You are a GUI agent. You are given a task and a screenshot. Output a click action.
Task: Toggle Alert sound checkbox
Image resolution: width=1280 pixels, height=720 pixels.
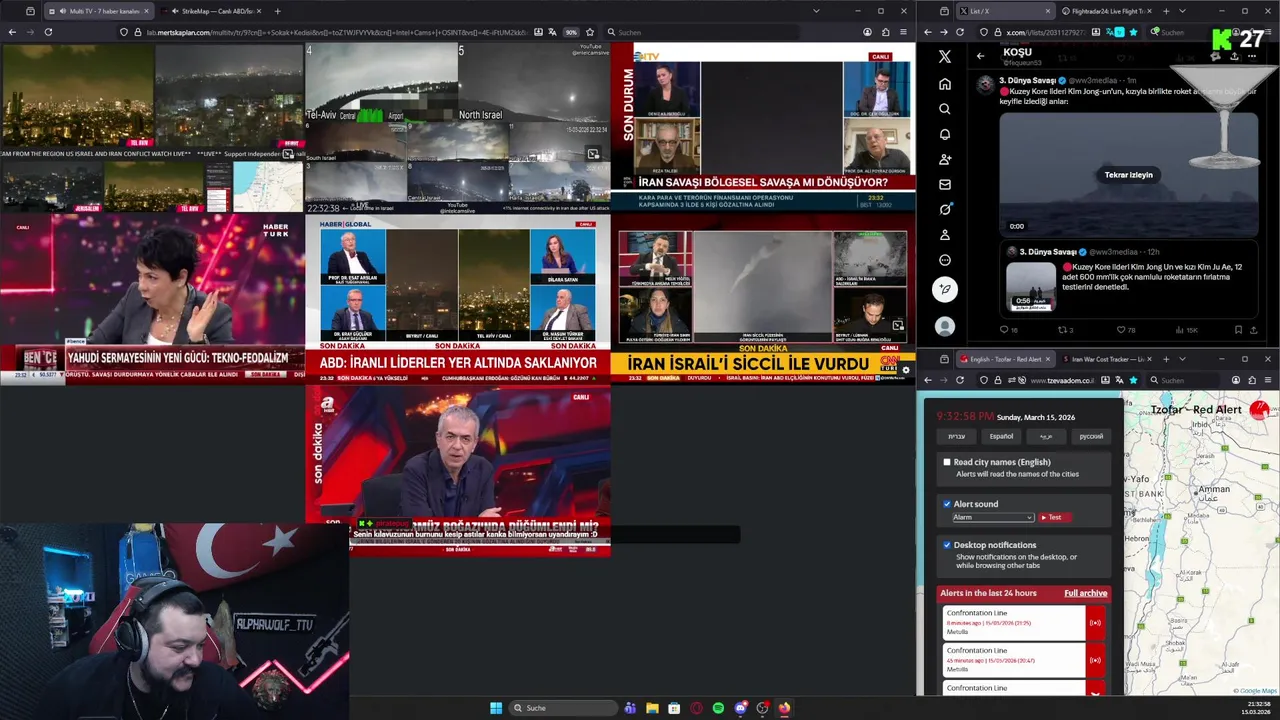[947, 504]
